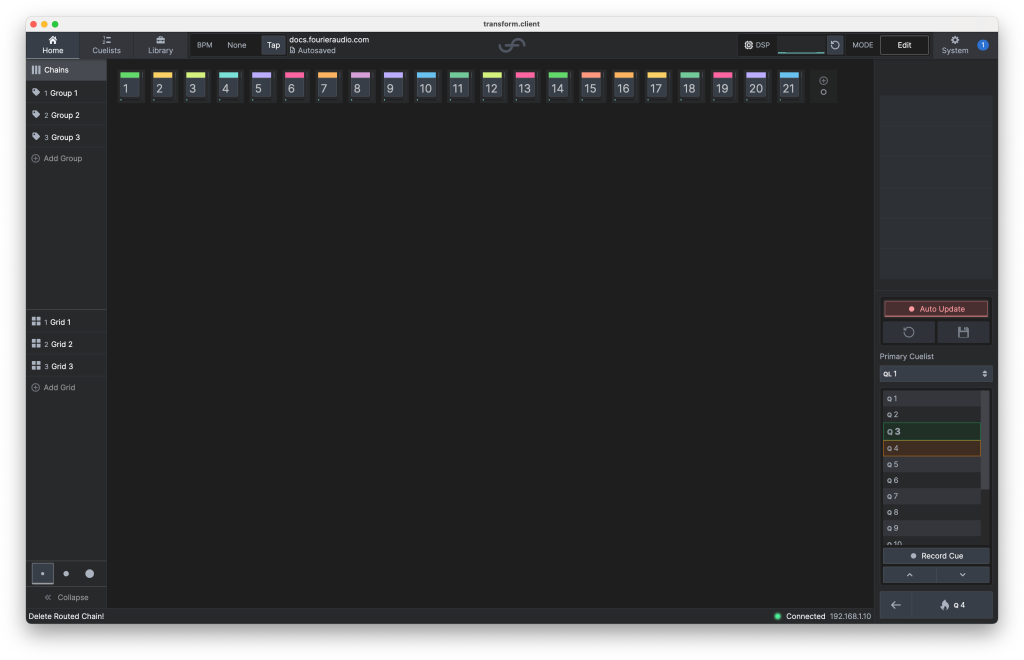This screenshot has height=660, width=1024.
Task: Open the System settings gear
Action: [954, 45]
